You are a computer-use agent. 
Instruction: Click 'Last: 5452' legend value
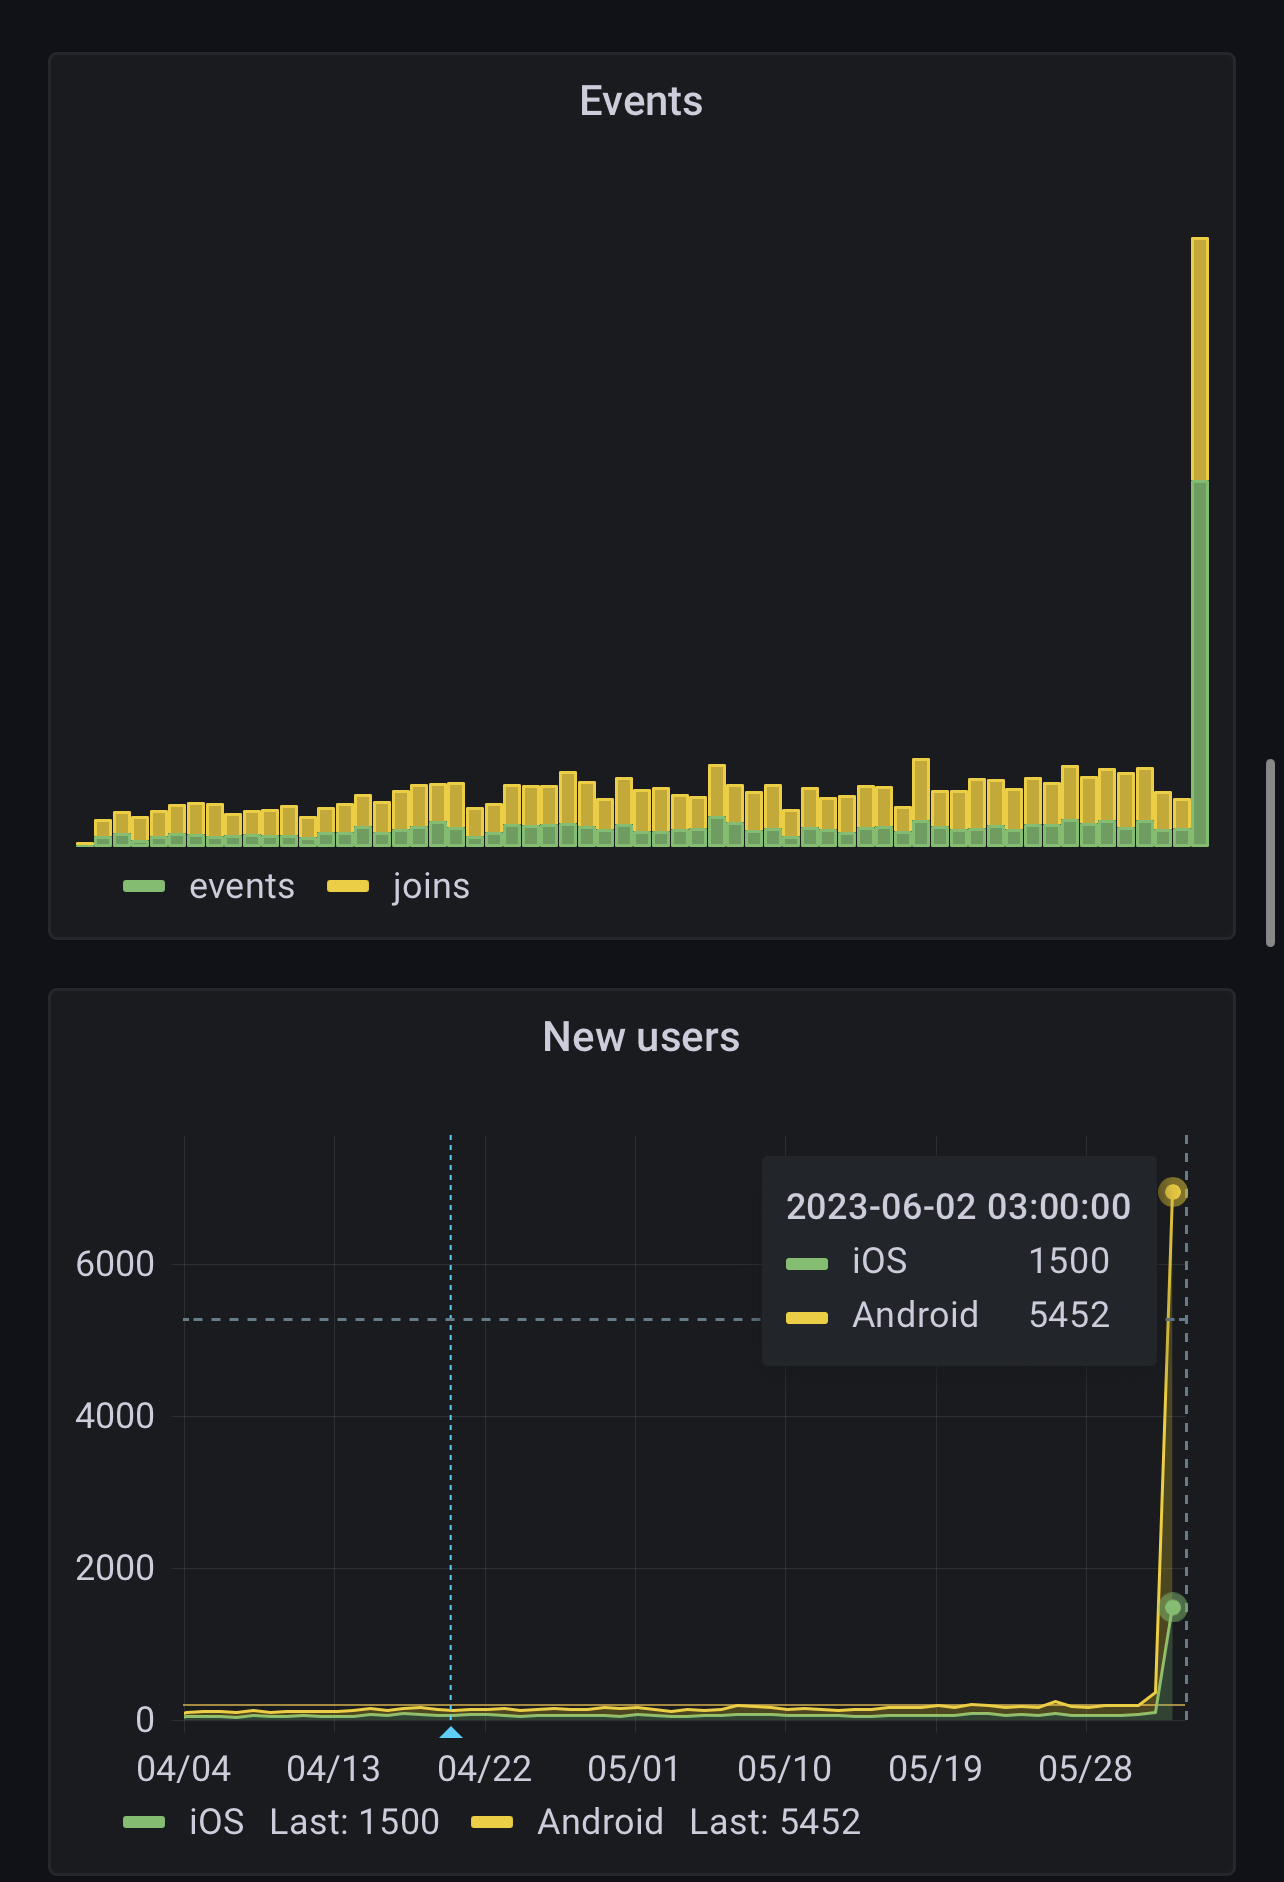click(x=776, y=1822)
